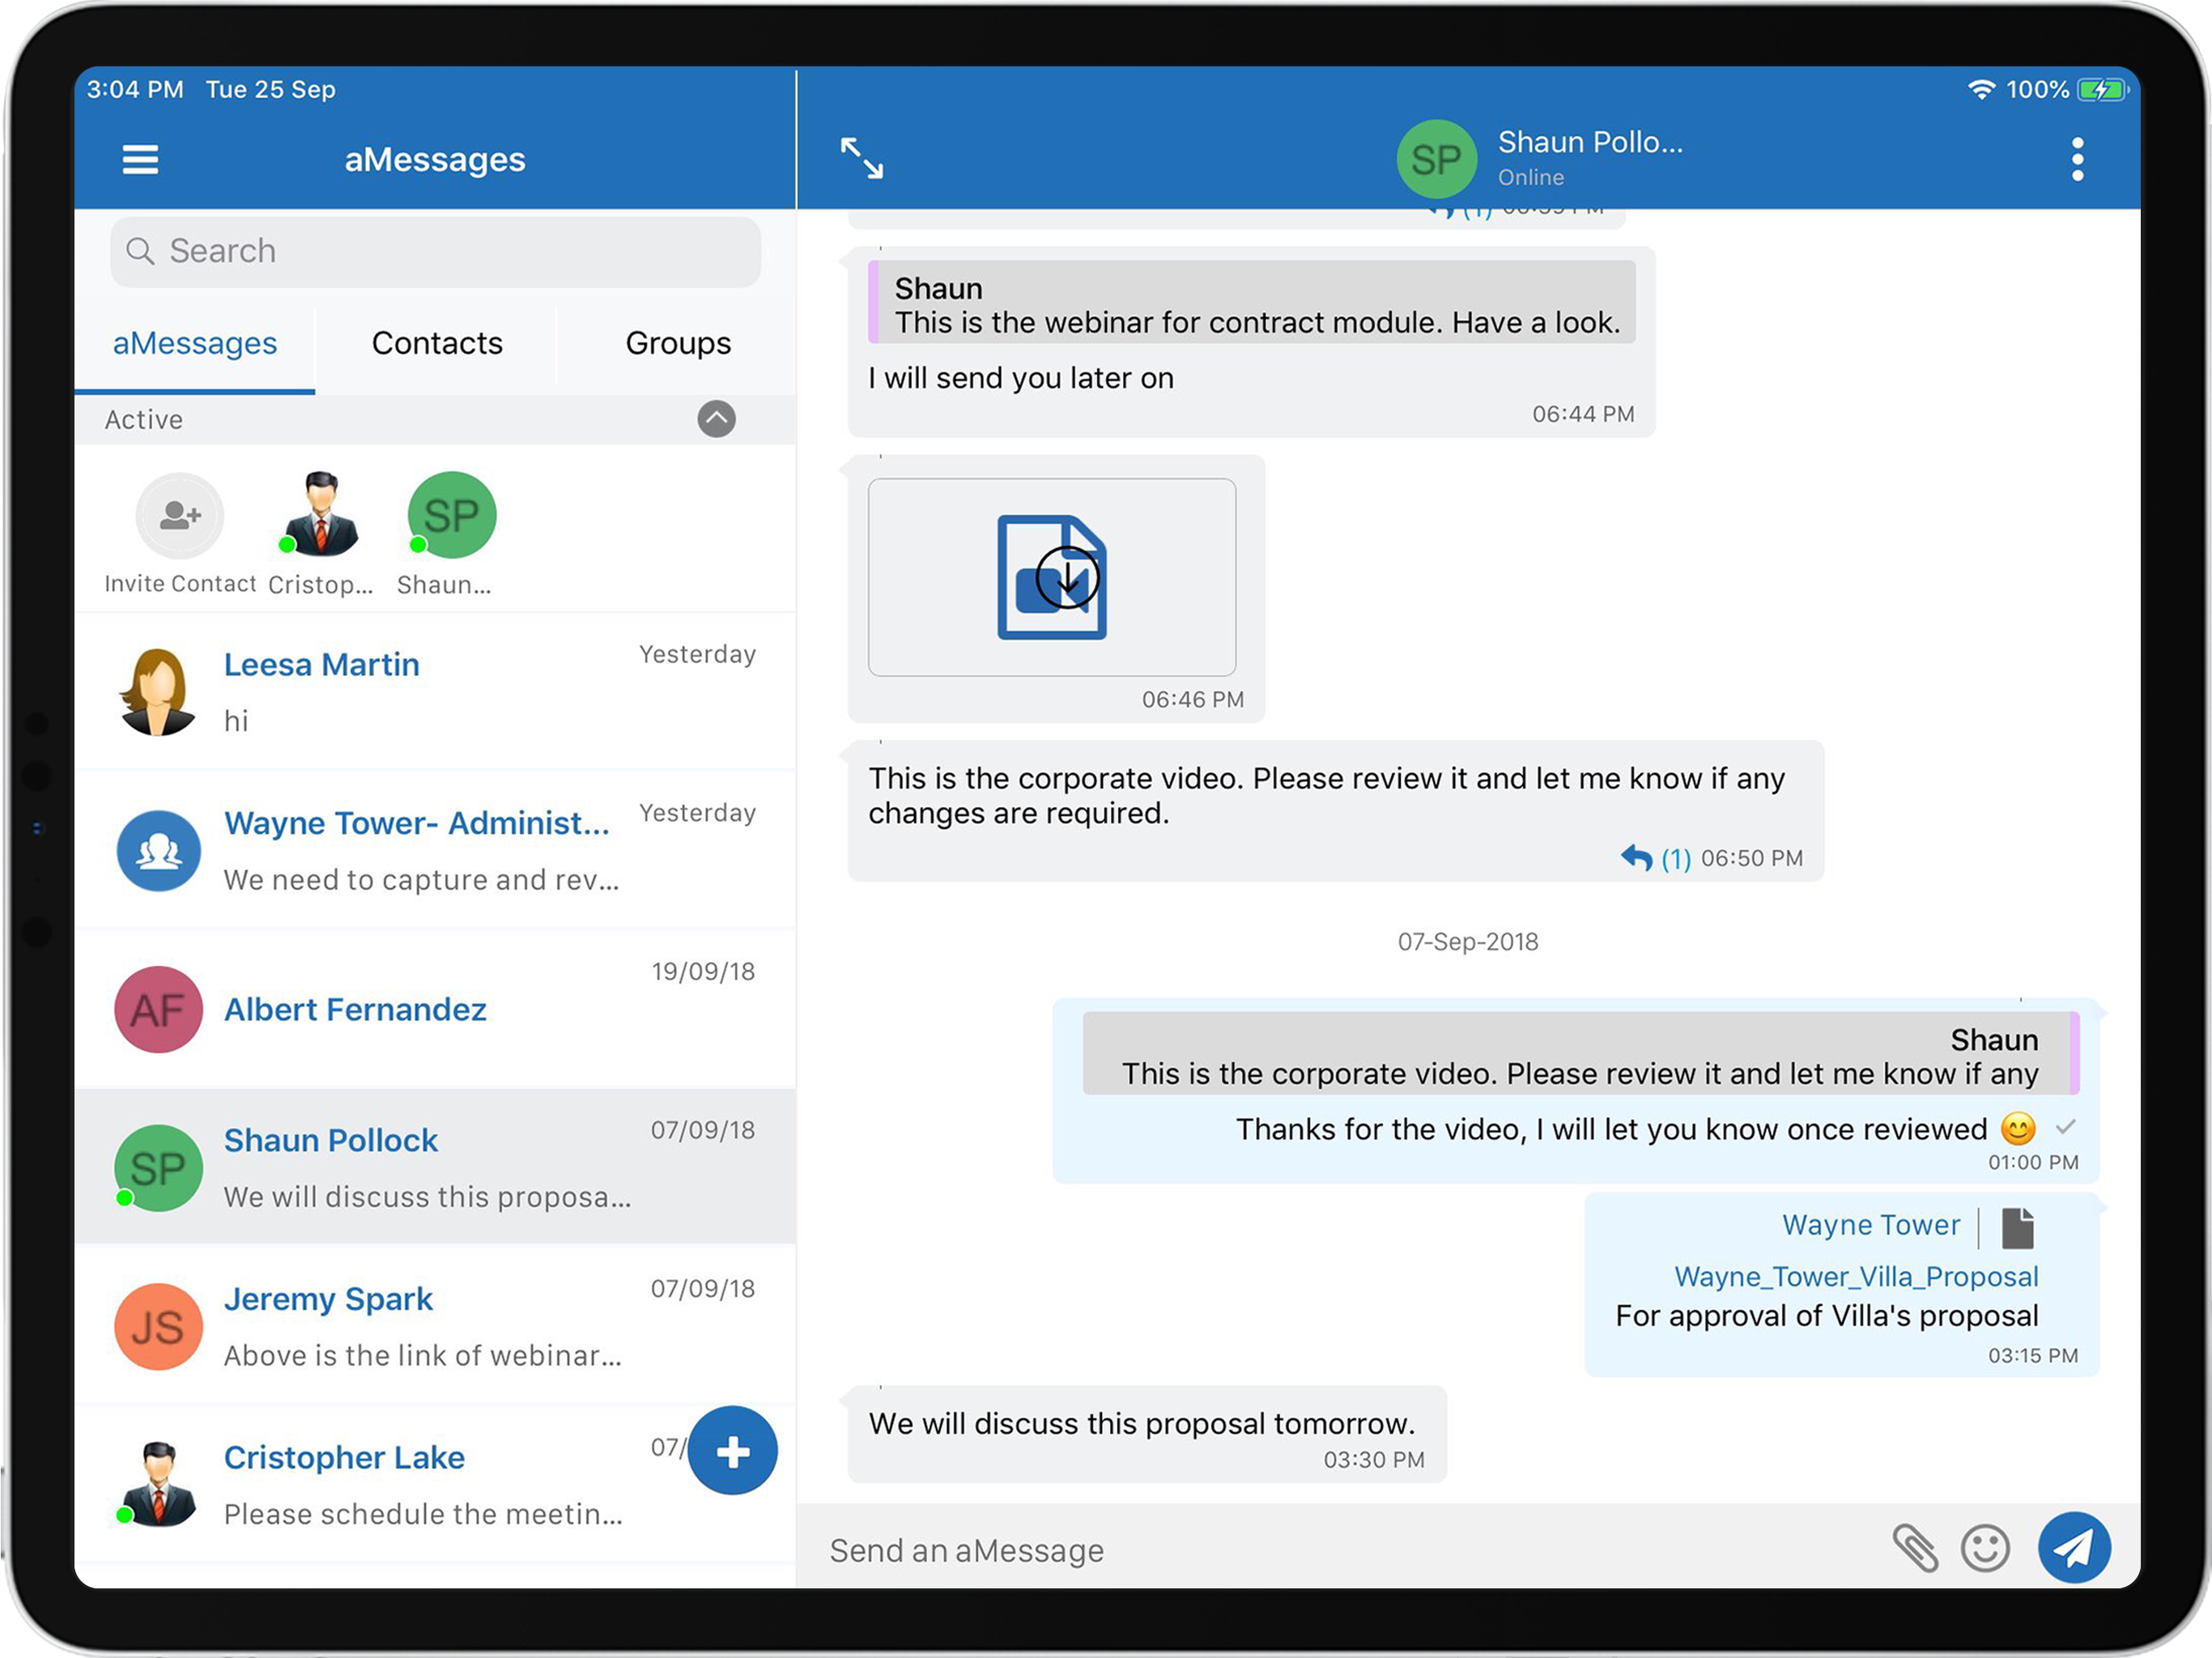This screenshot has height=1658, width=2212.
Task: Click the attachment paperclip icon
Action: click(x=1914, y=1548)
